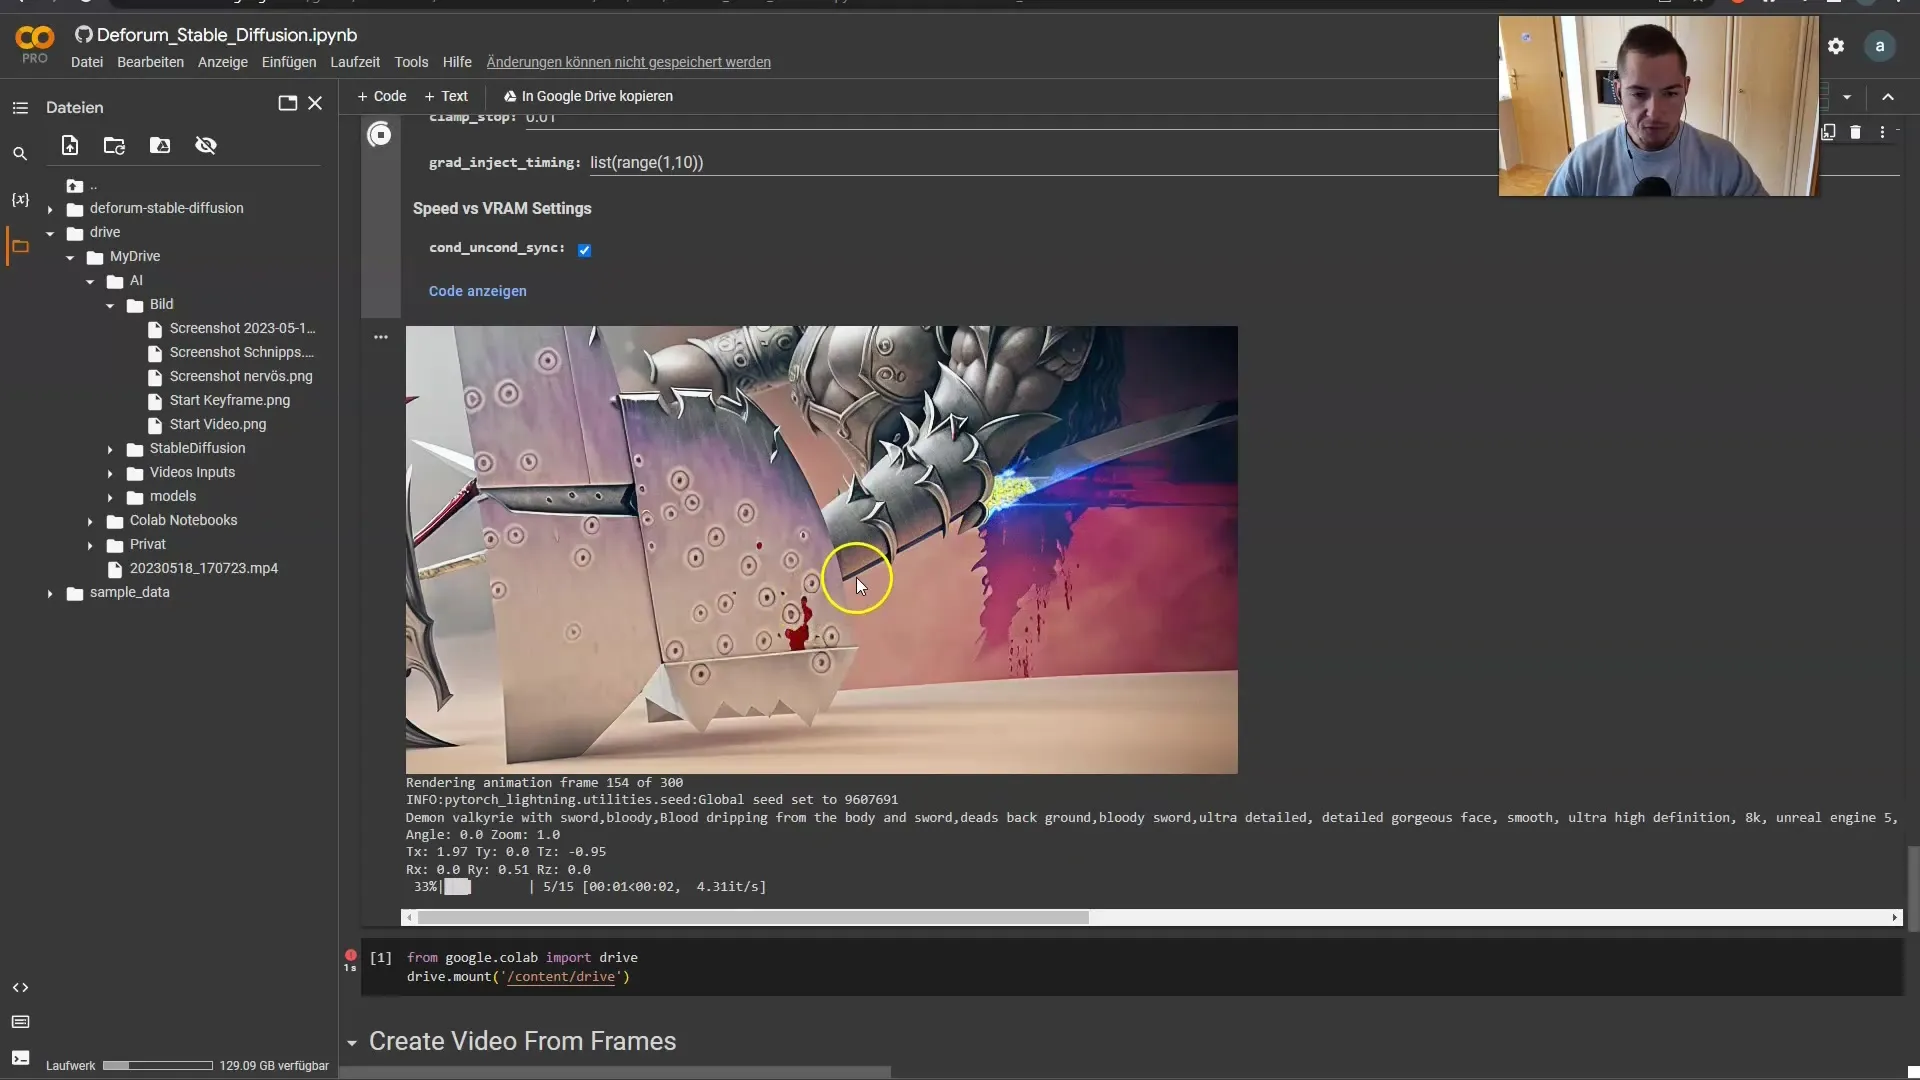The image size is (1920, 1080).
Task: Open more cell actions menu
Action: (x=1883, y=132)
